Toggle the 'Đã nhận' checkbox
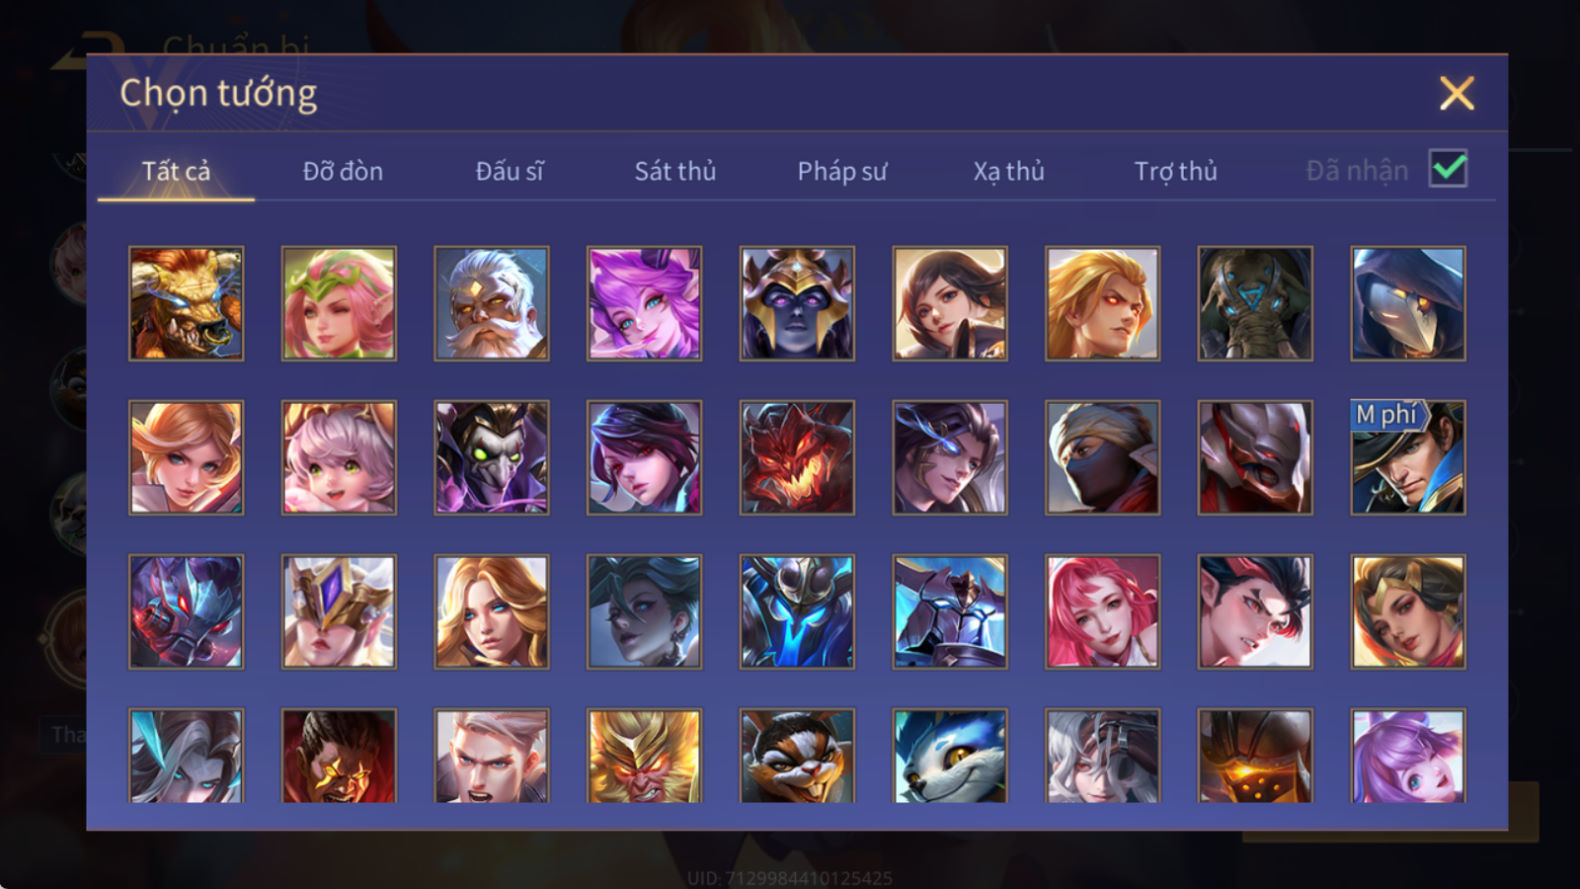Screen dimensions: 1580x889 [1448, 169]
